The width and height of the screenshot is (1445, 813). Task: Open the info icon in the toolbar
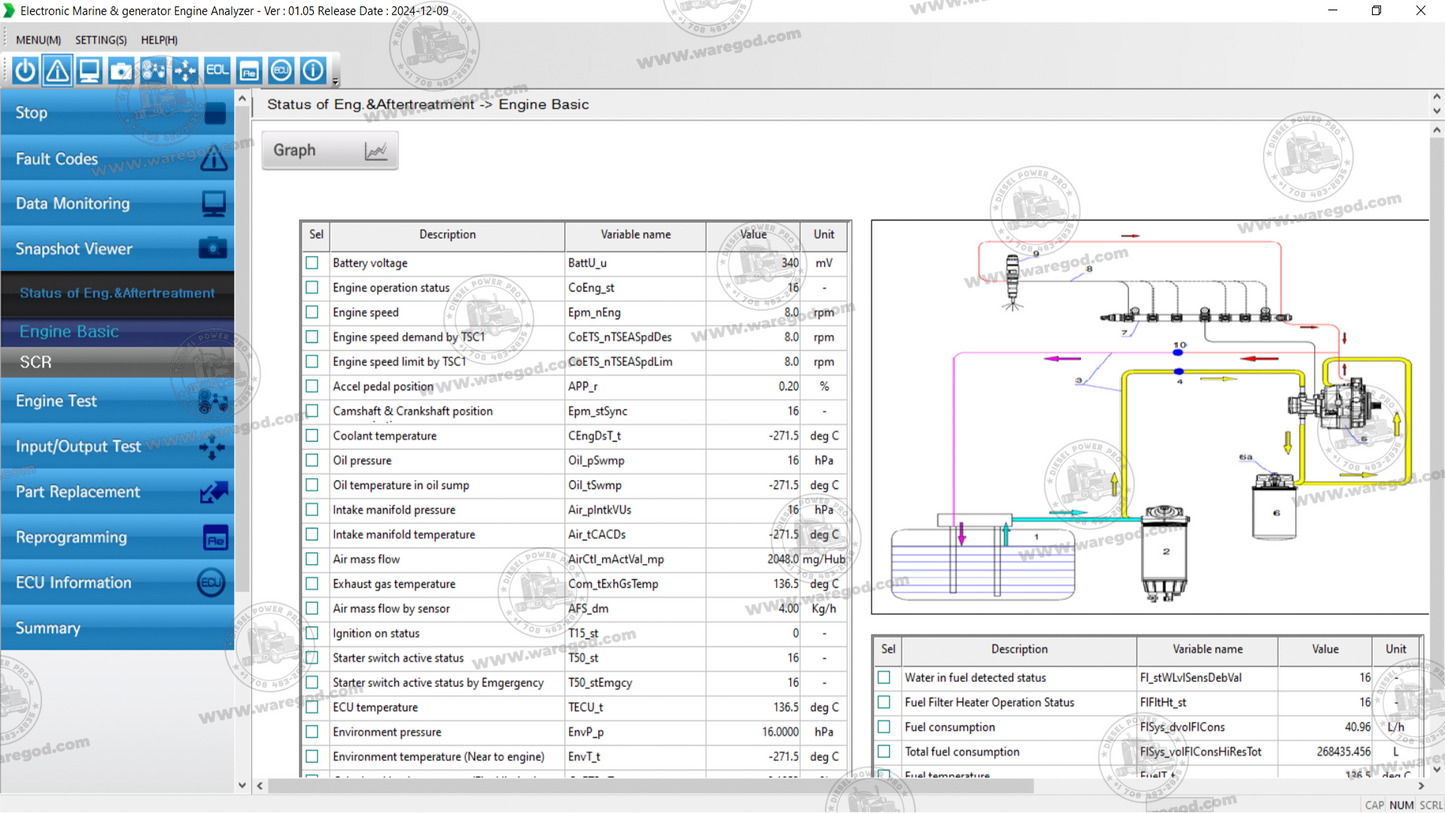point(313,70)
